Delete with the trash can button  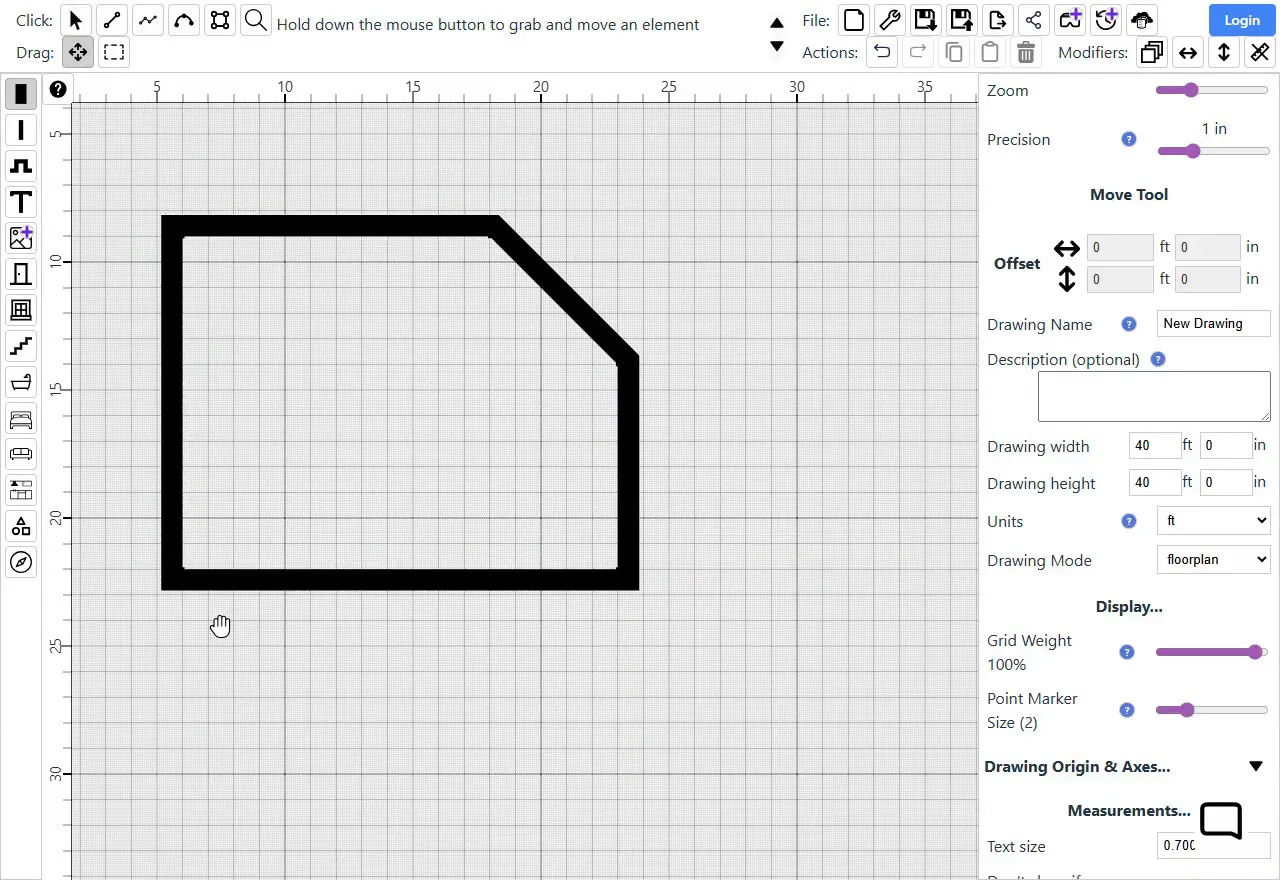(1025, 52)
